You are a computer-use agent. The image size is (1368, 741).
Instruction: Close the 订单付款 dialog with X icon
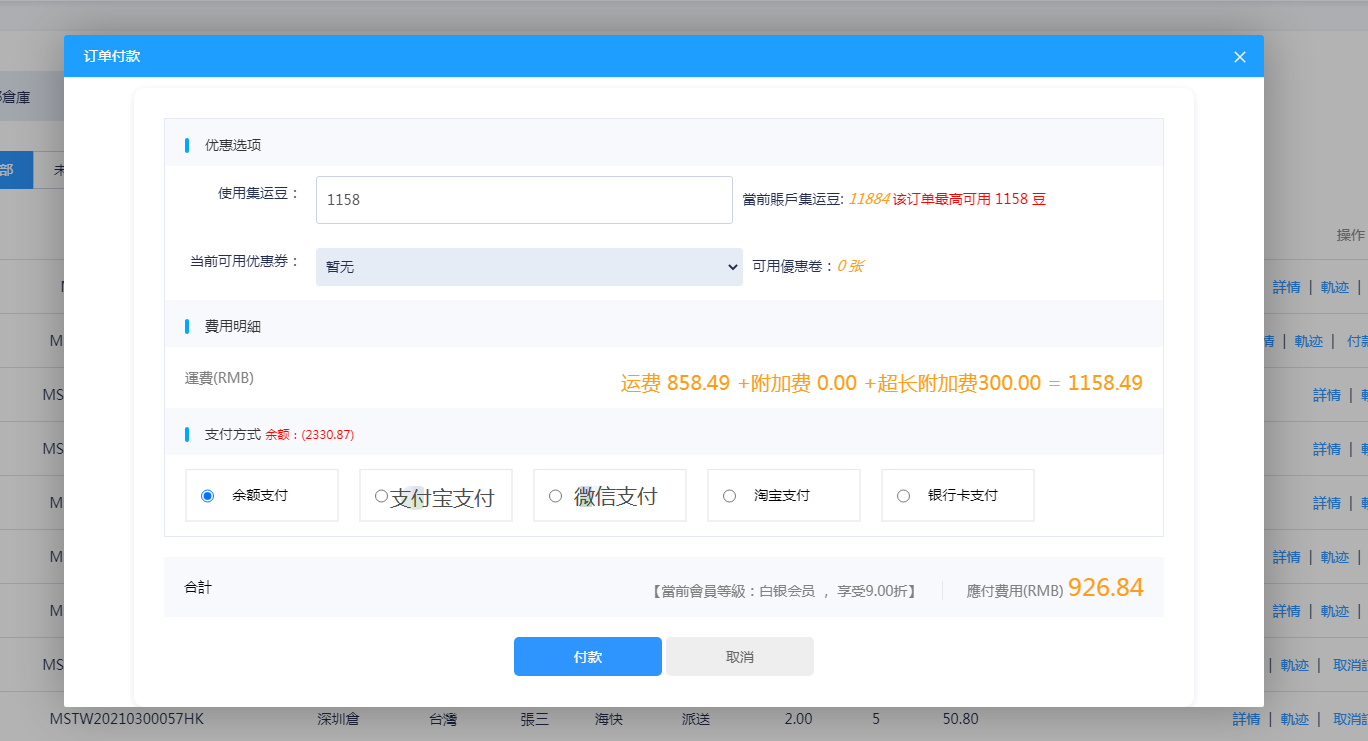point(1239,57)
